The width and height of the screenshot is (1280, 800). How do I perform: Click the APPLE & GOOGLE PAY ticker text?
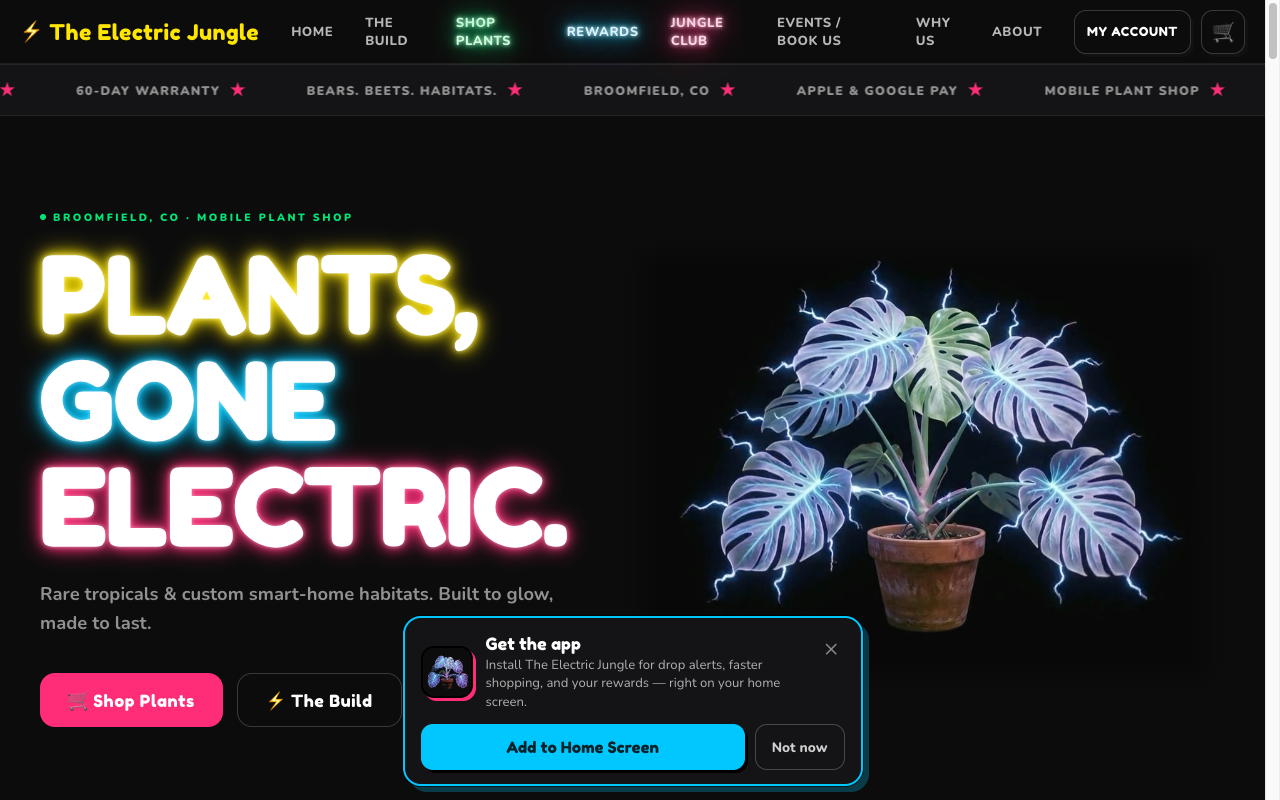coord(877,90)
